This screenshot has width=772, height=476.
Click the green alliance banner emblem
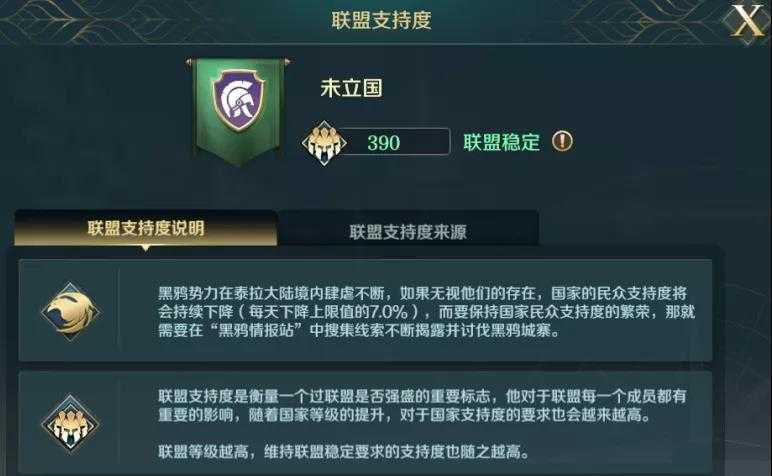click(x=238, y=111)
